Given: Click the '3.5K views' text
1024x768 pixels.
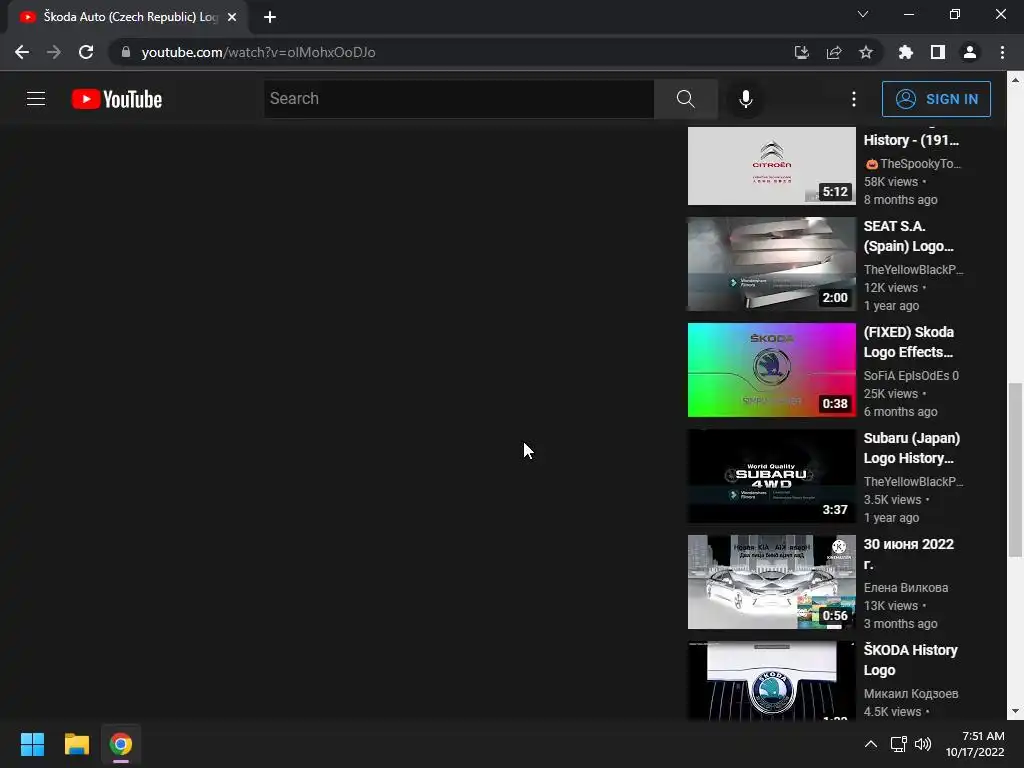Looking at the screenshot, I should click(x=893, y=500).
